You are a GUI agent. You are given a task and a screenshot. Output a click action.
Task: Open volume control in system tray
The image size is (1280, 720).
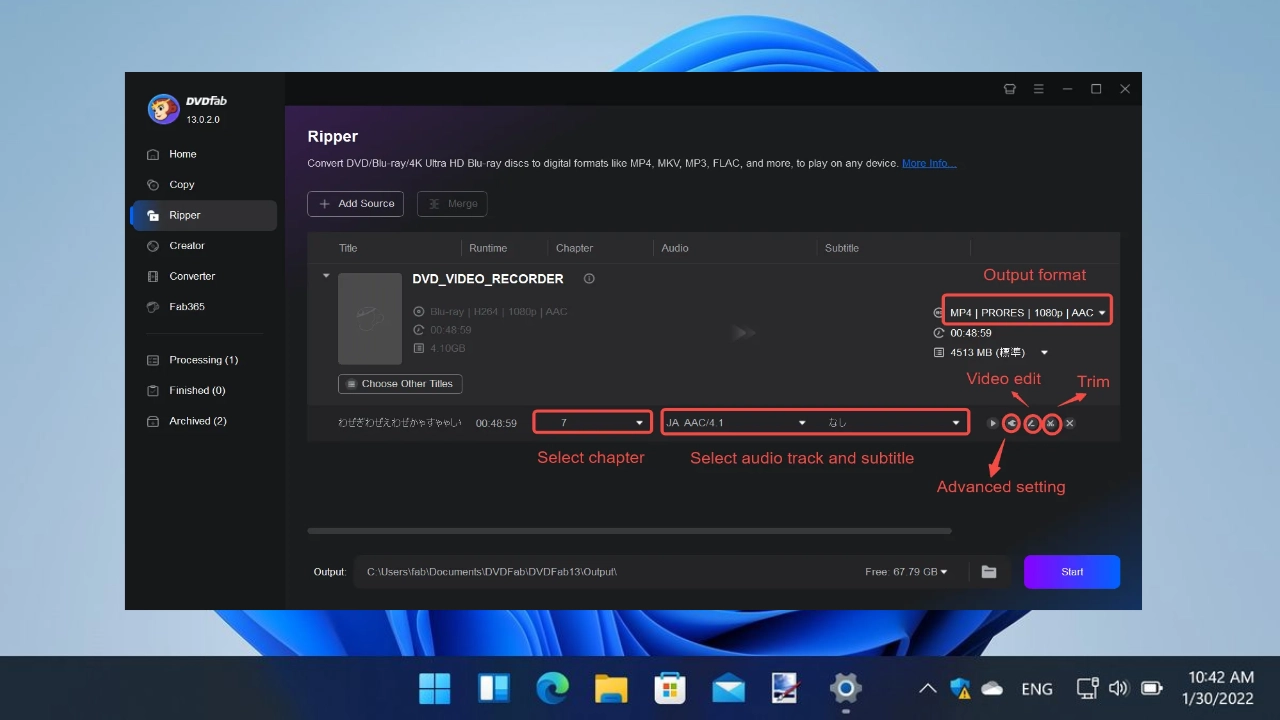click(x=1119, y=688)
